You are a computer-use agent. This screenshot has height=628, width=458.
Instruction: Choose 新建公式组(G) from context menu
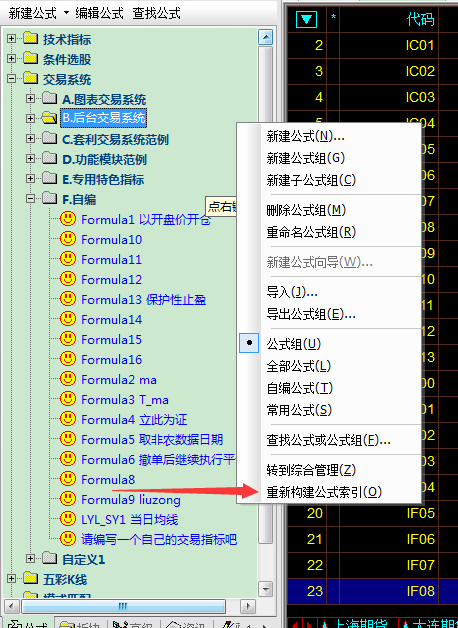[329, 158]
